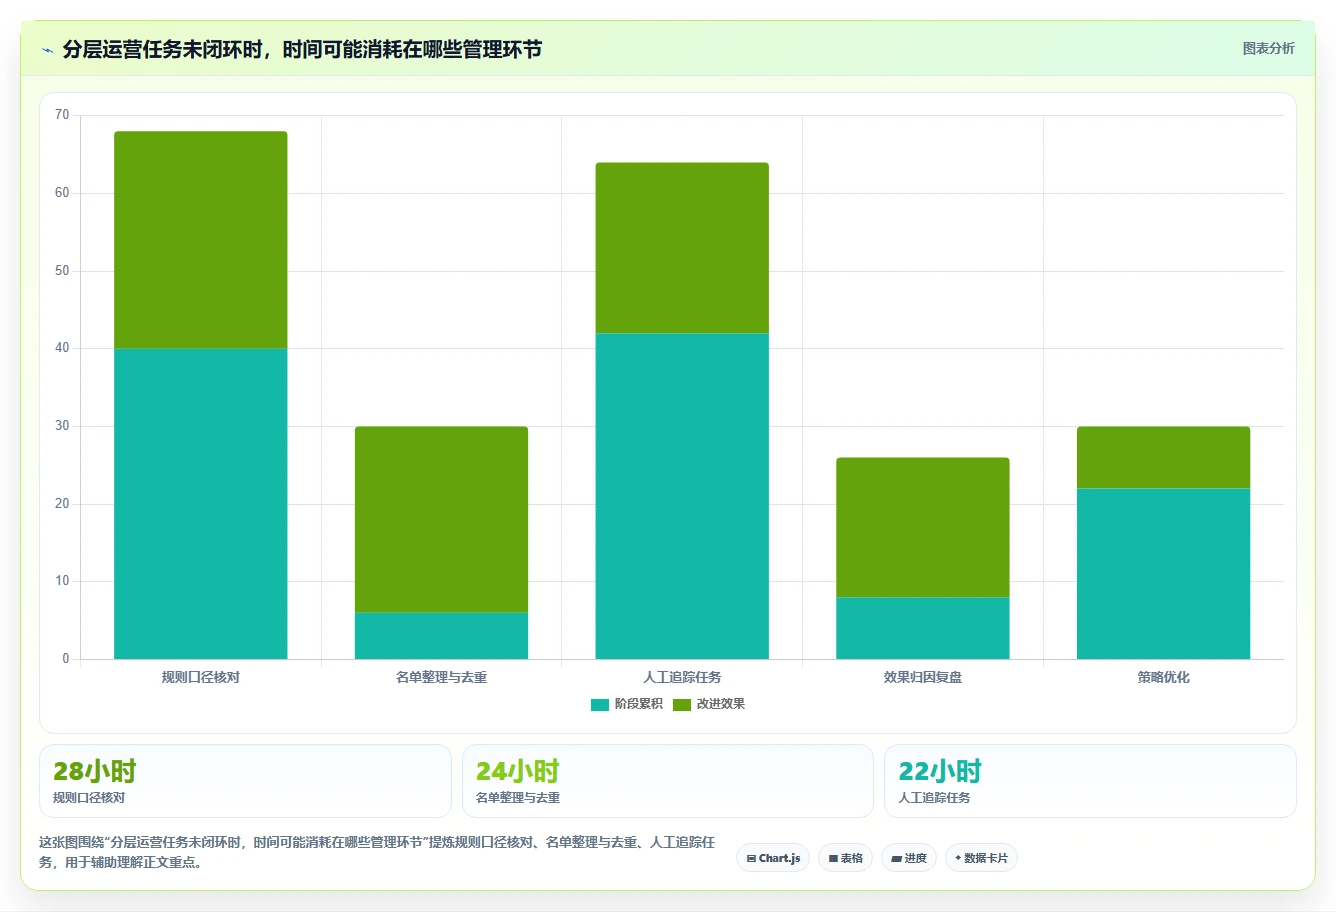Screen dimensions: 1336x912
Task: Select the 进度 tag chip
Action: [x=908, y=858]
